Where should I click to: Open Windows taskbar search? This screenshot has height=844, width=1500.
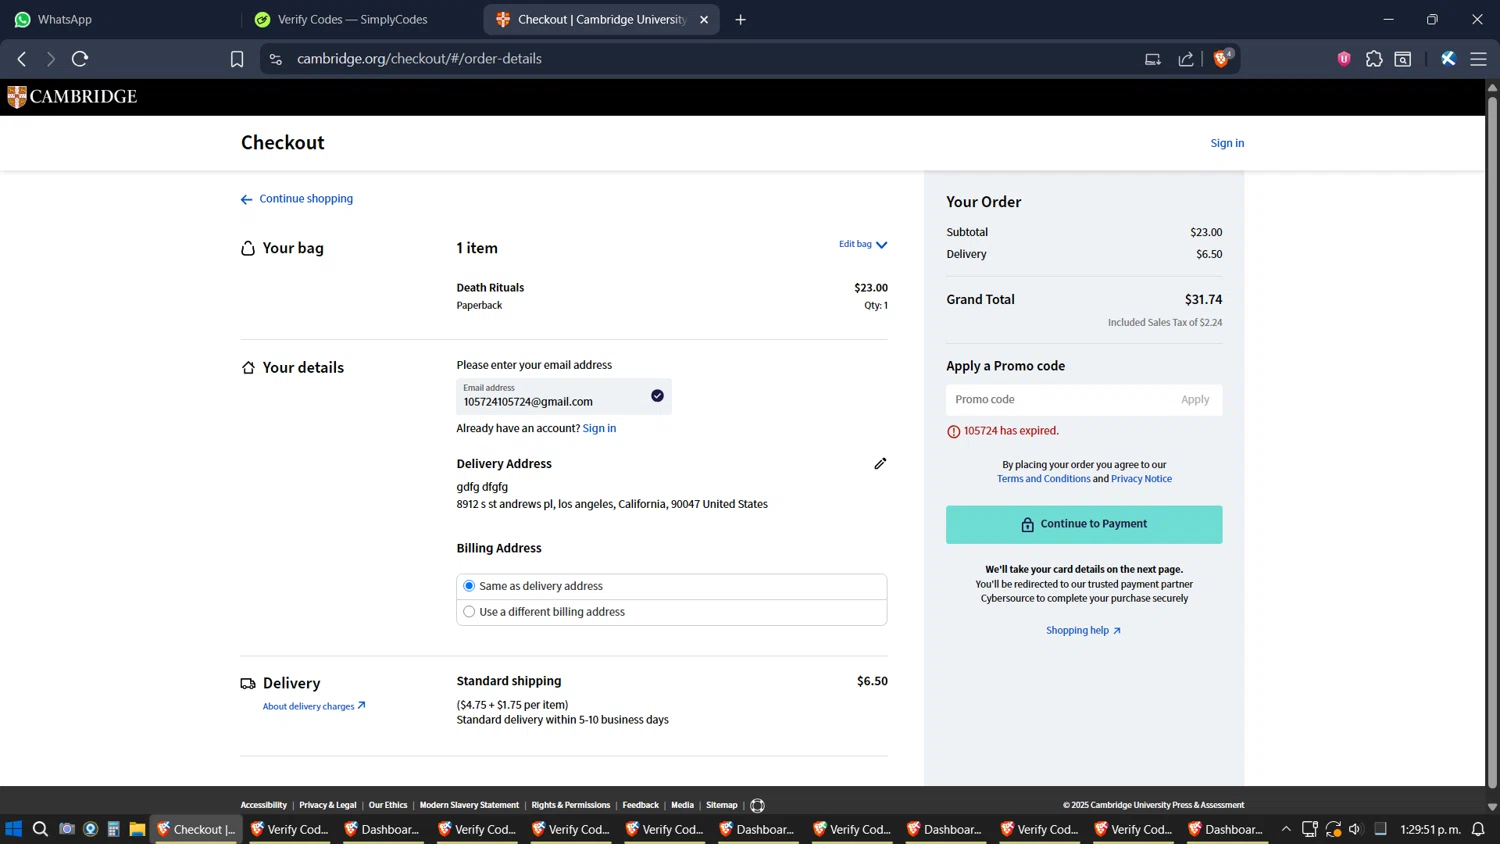[40, 829]
